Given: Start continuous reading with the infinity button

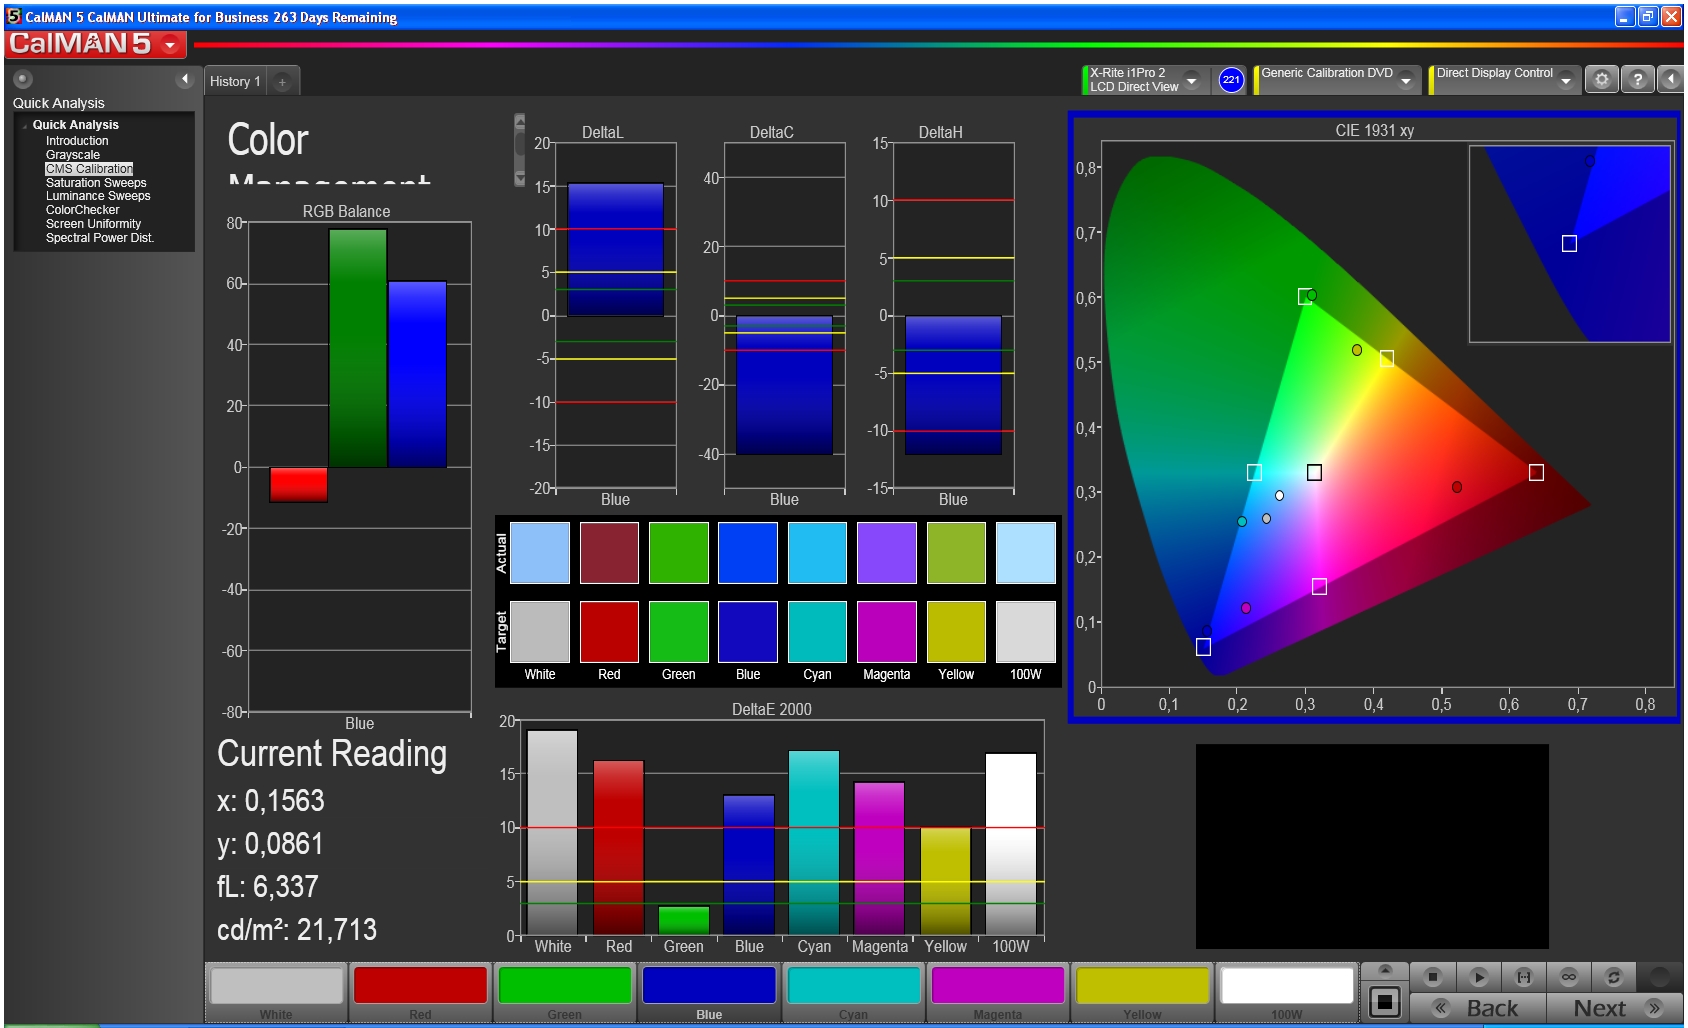Looking at the screenshot, I should pos(1569,977).
